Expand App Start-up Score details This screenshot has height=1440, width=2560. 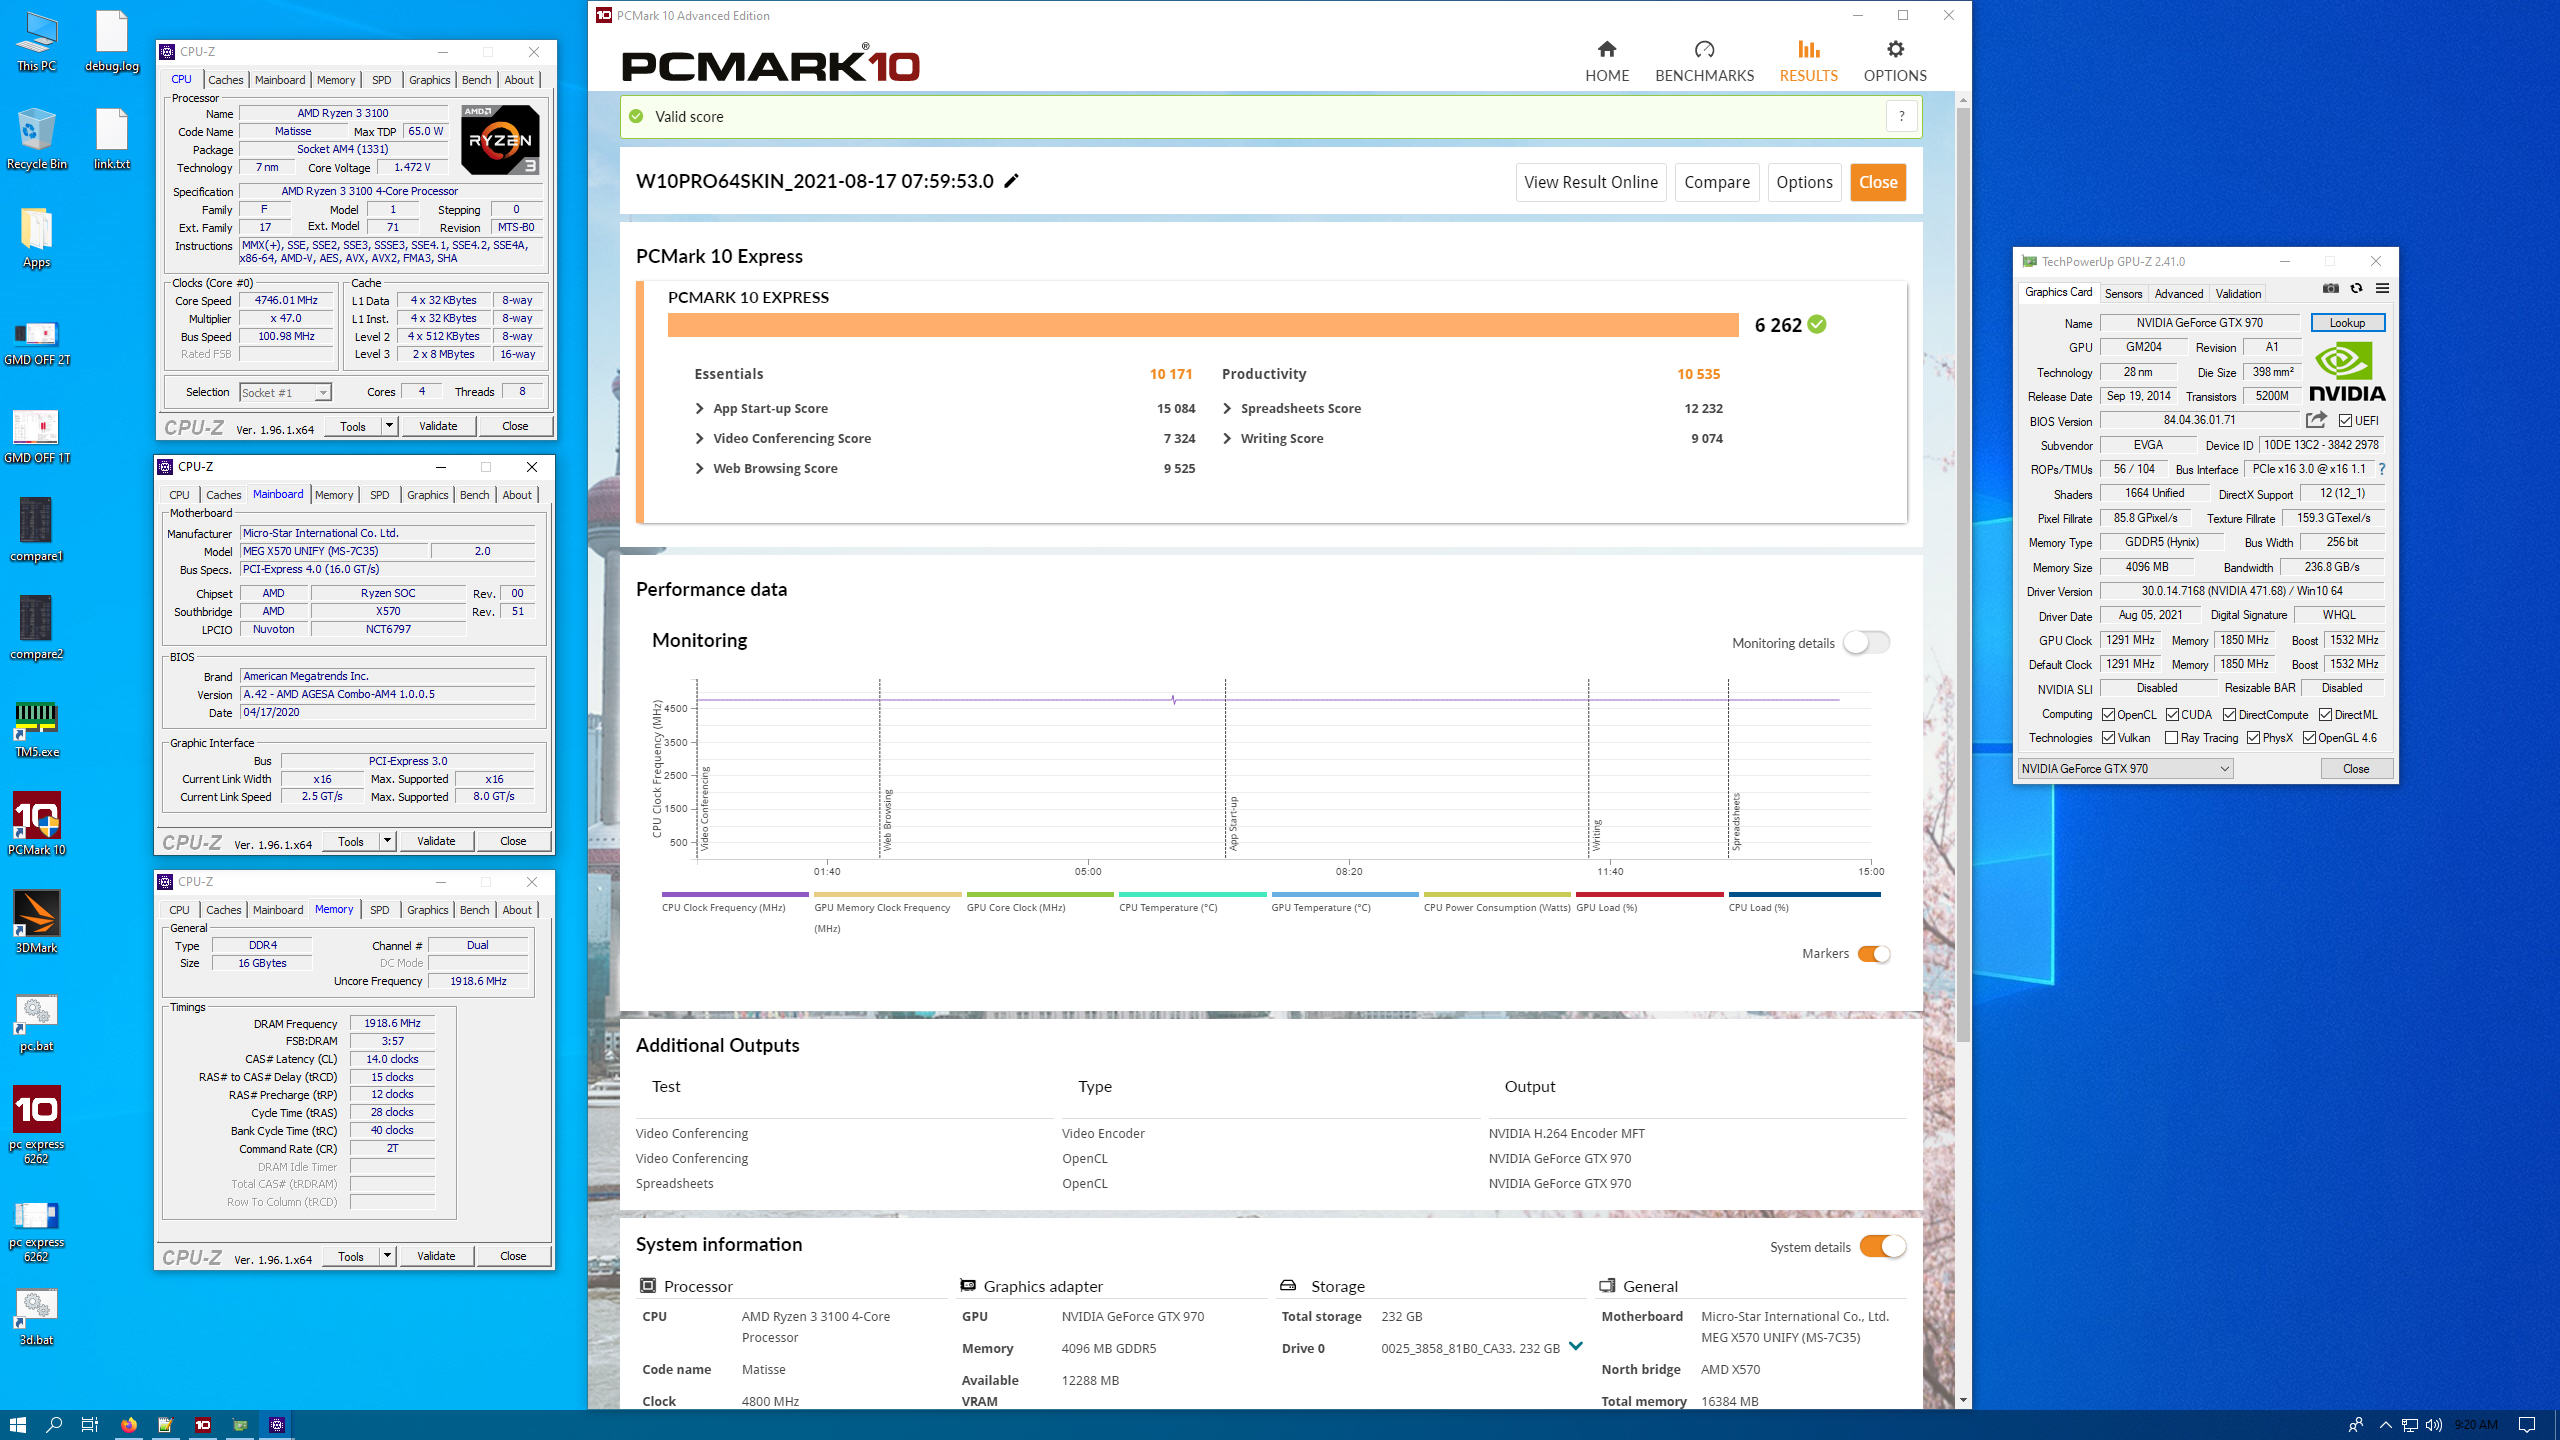coord(699,409)
